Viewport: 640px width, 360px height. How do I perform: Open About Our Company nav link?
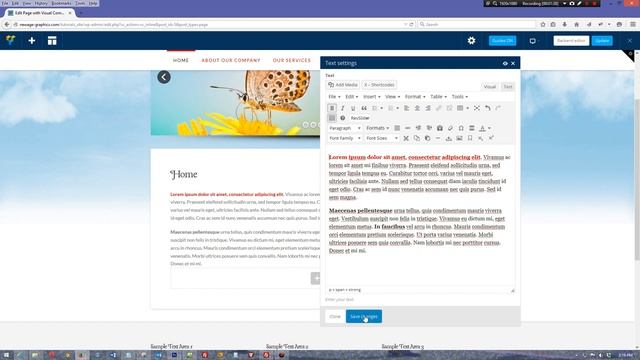[x=231, y=60]
